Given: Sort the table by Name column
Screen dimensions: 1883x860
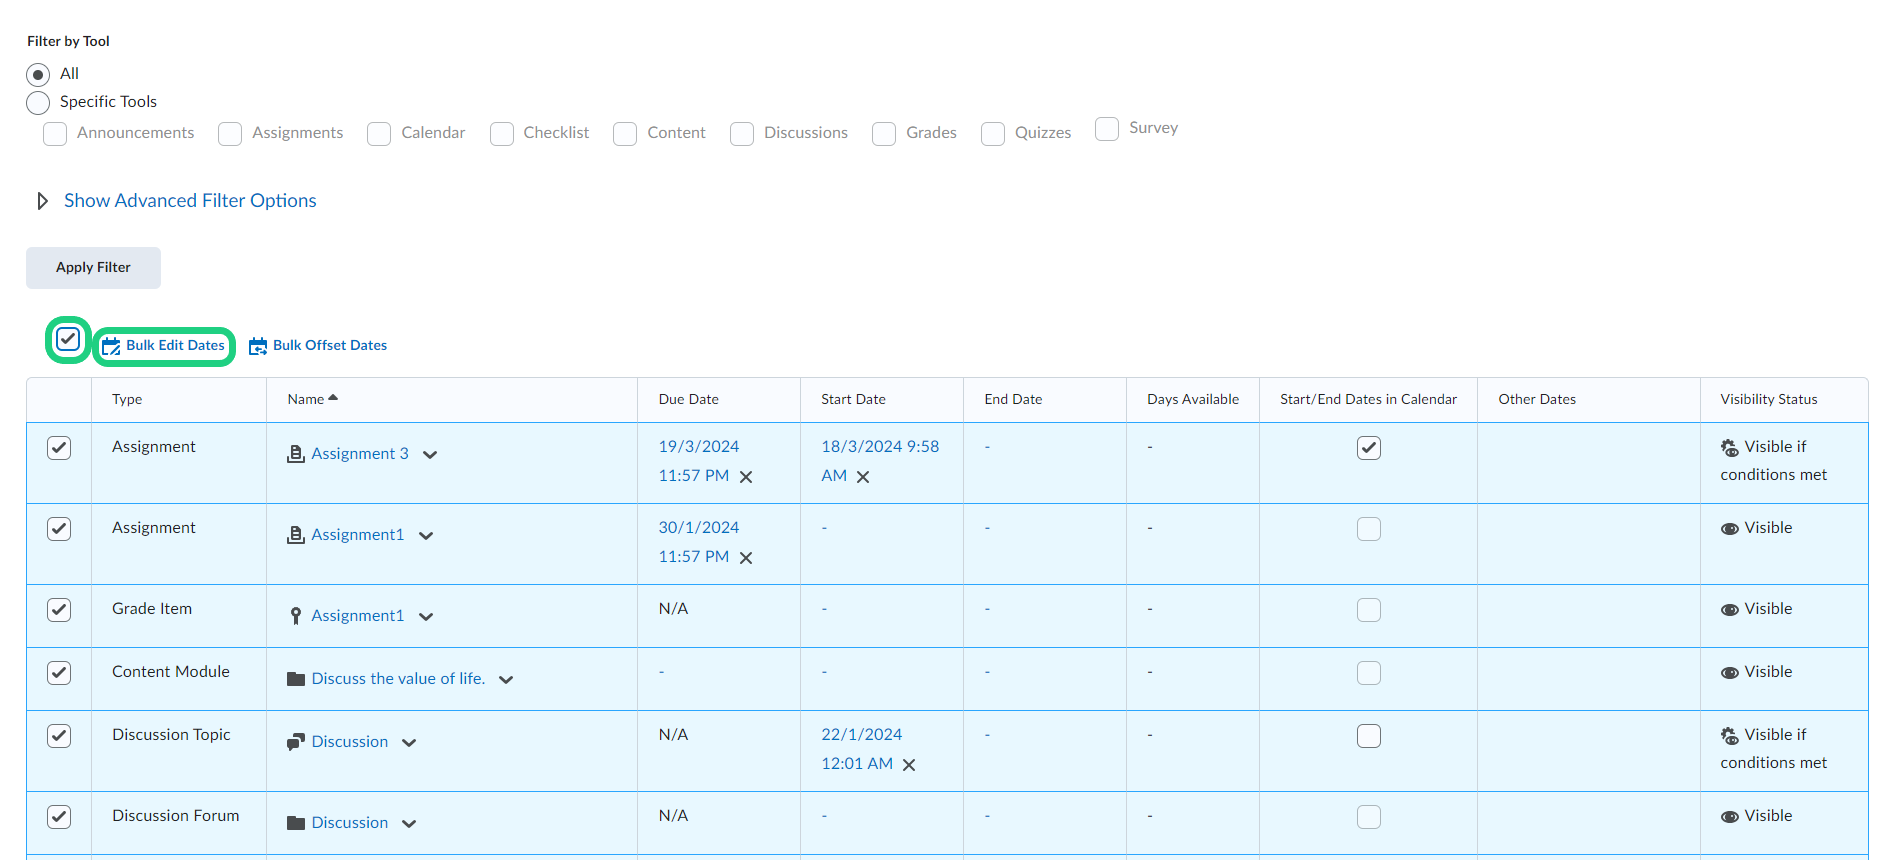Looking at the screenshot, I should point(306,399).
